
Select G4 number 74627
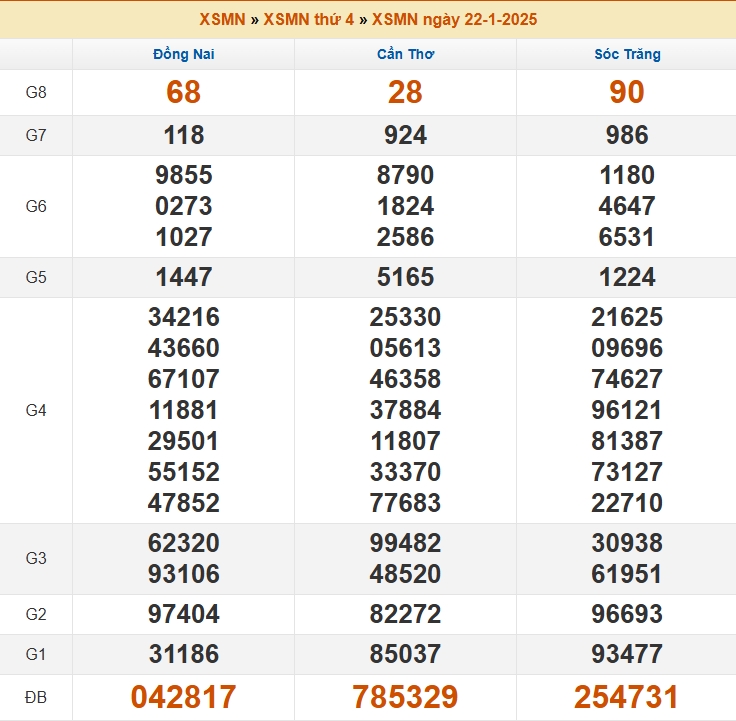(x=627, y=379)
